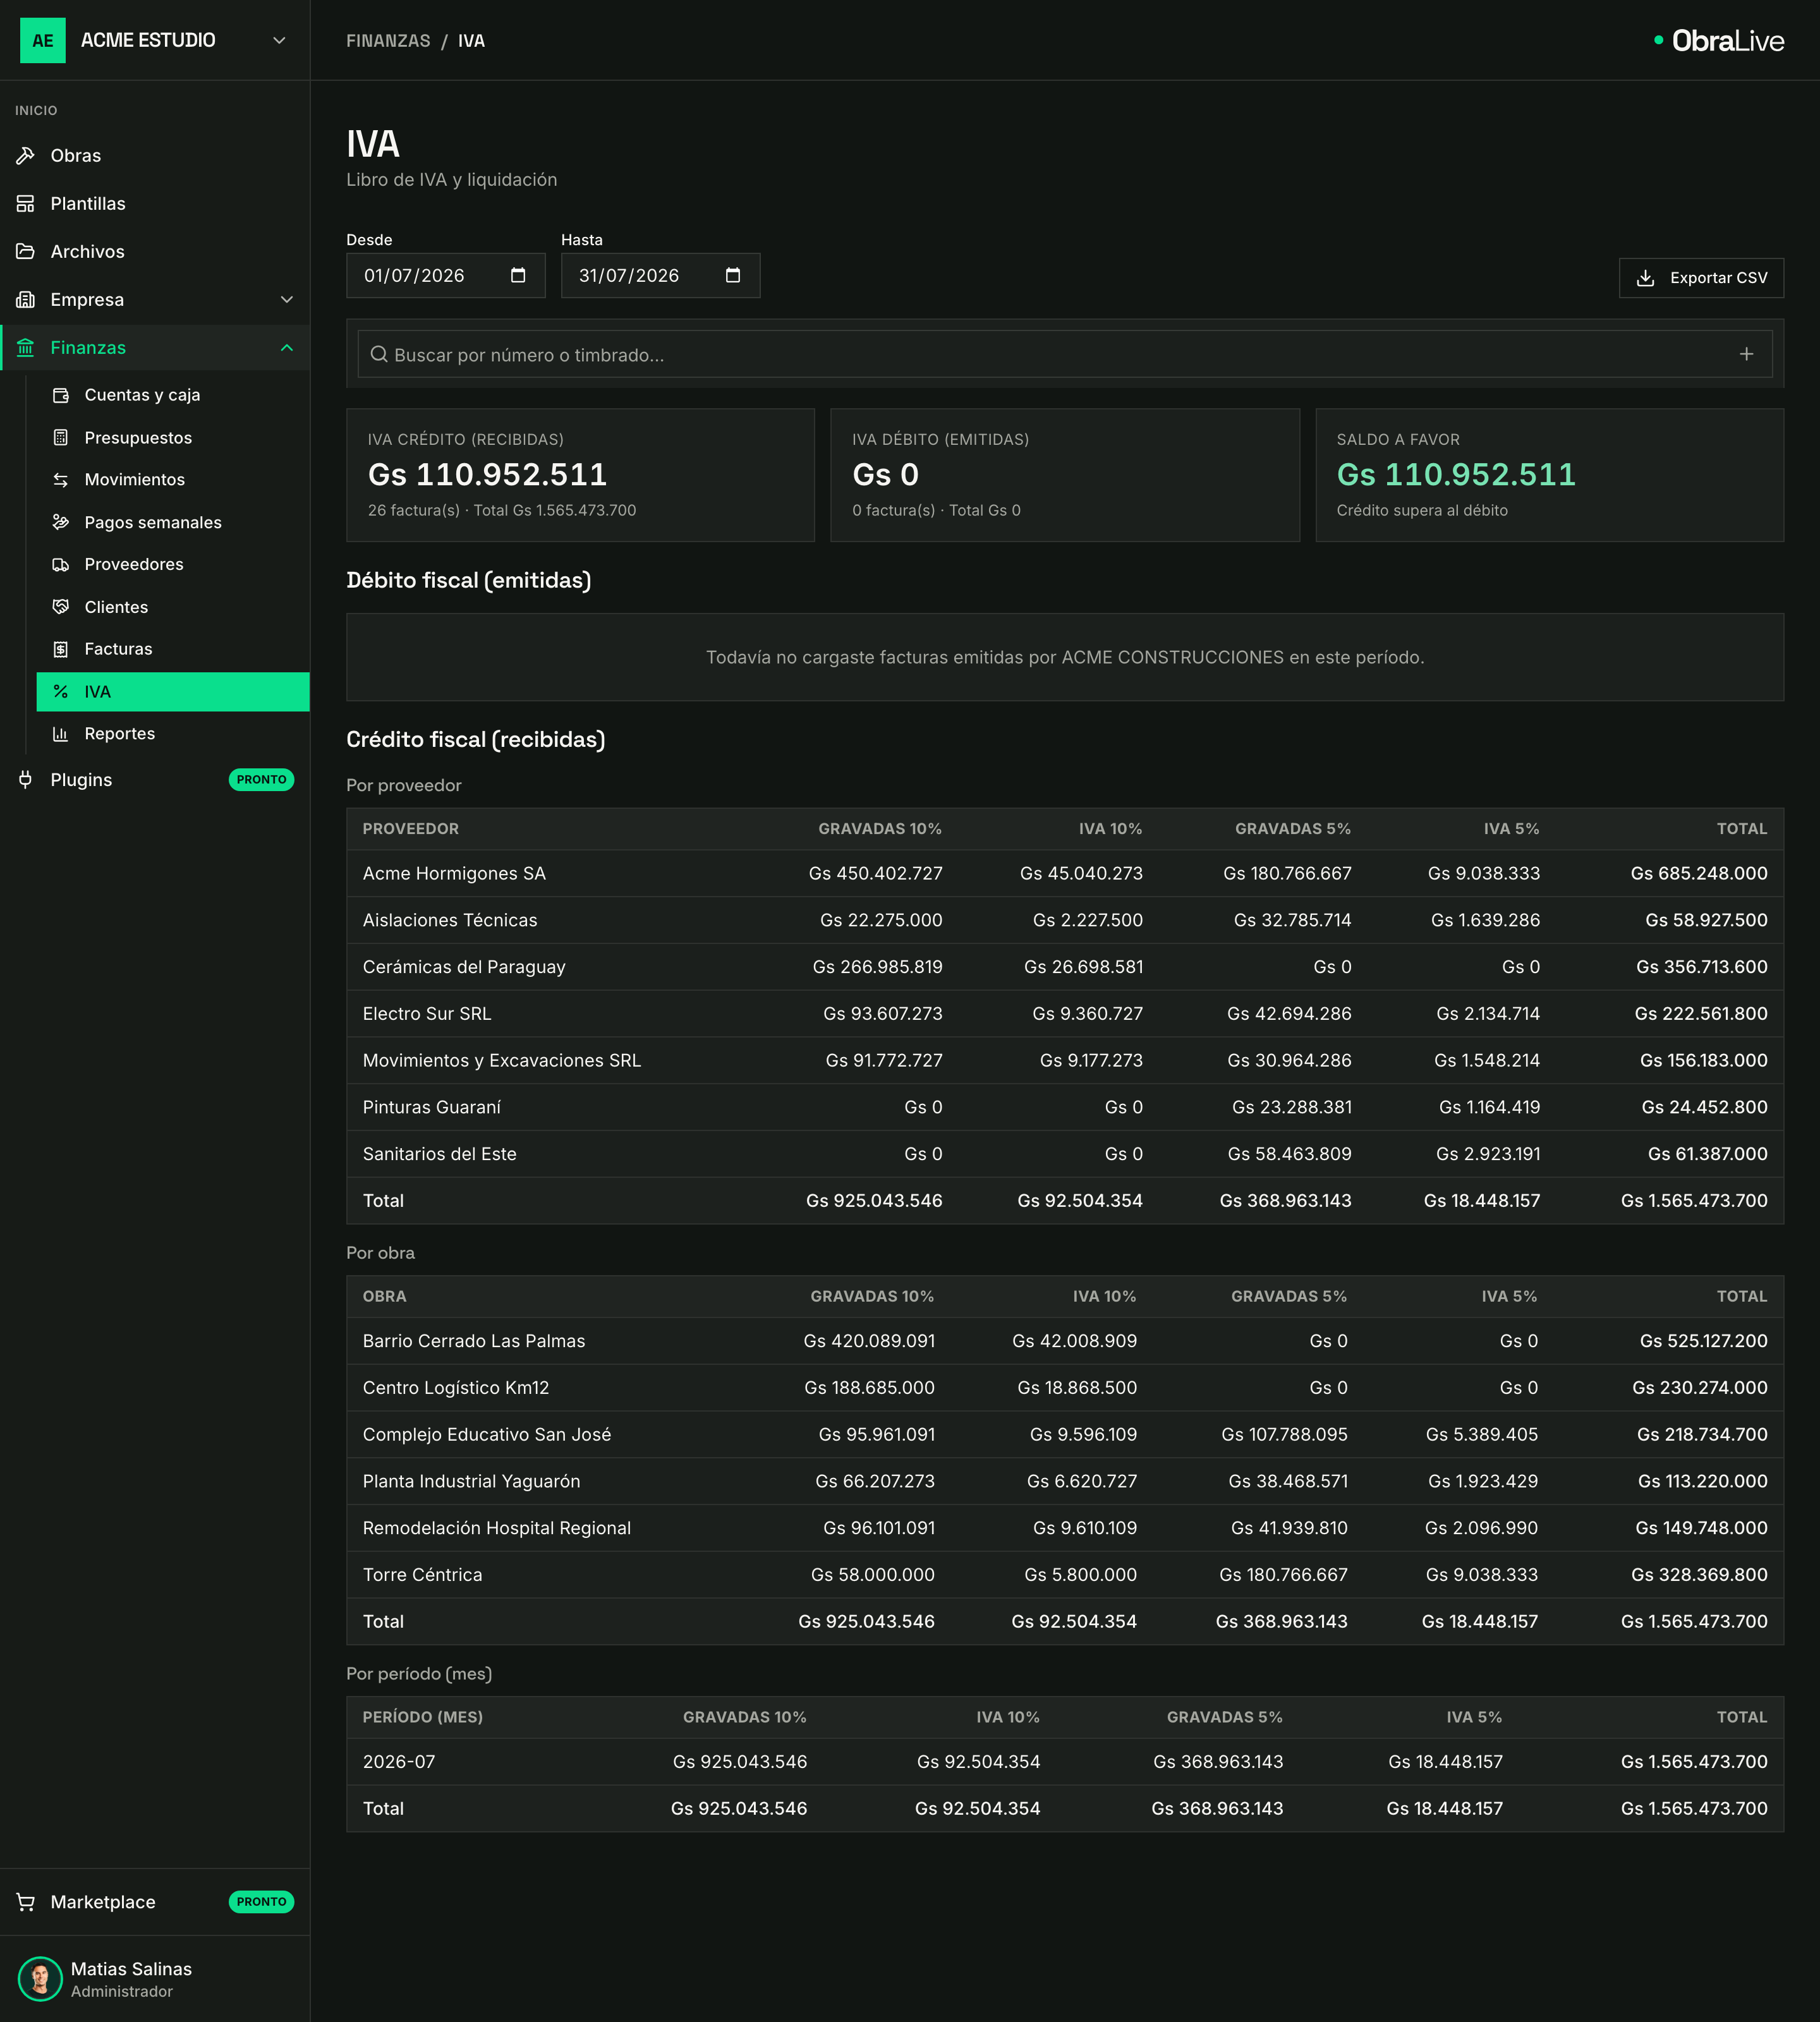This screenshot has width=1820, height=2022.
Task: Go to Facturas in sidebar
Action: [x=173, y=649]
